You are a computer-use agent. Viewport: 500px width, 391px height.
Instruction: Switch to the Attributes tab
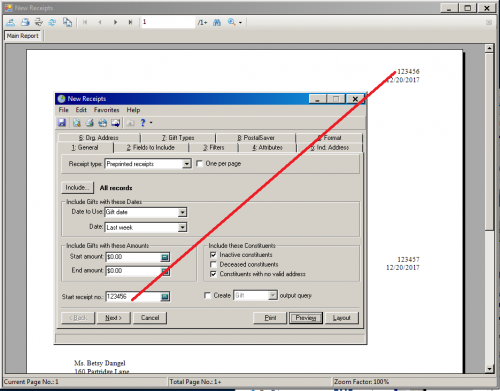point(267,147)
